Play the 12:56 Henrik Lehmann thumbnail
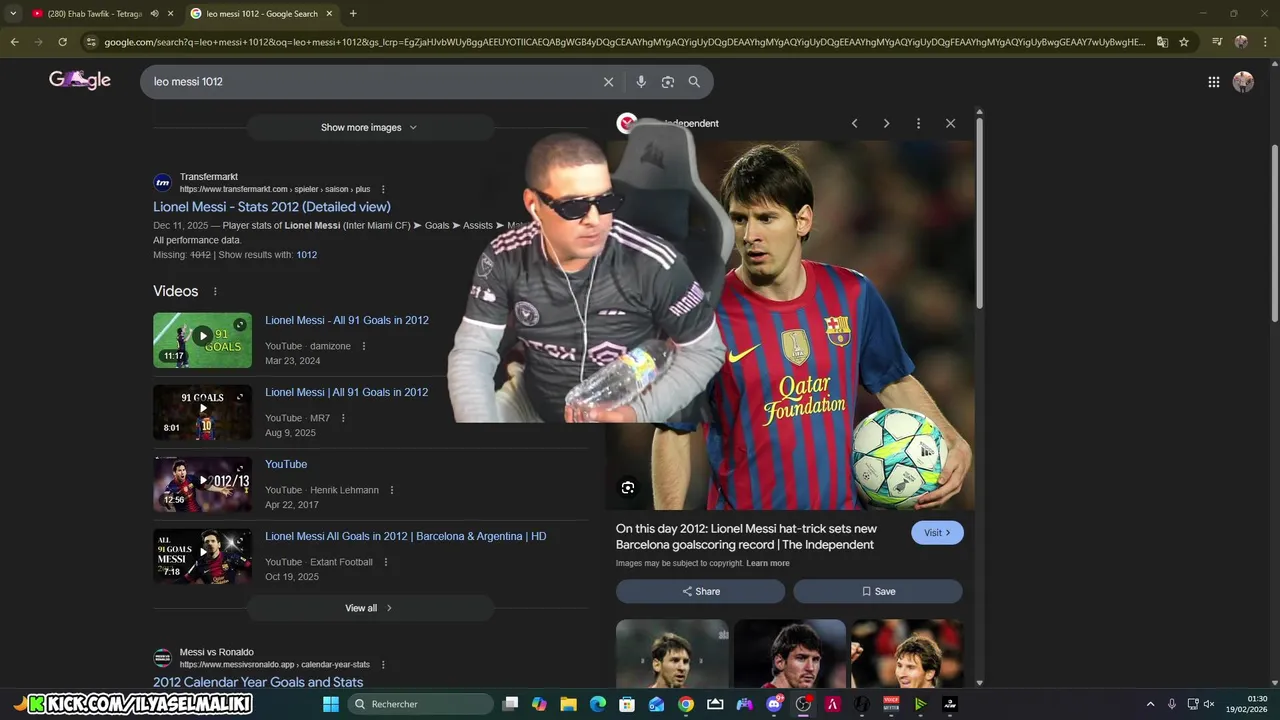The image size is (1280, 720). click(202, 484)
